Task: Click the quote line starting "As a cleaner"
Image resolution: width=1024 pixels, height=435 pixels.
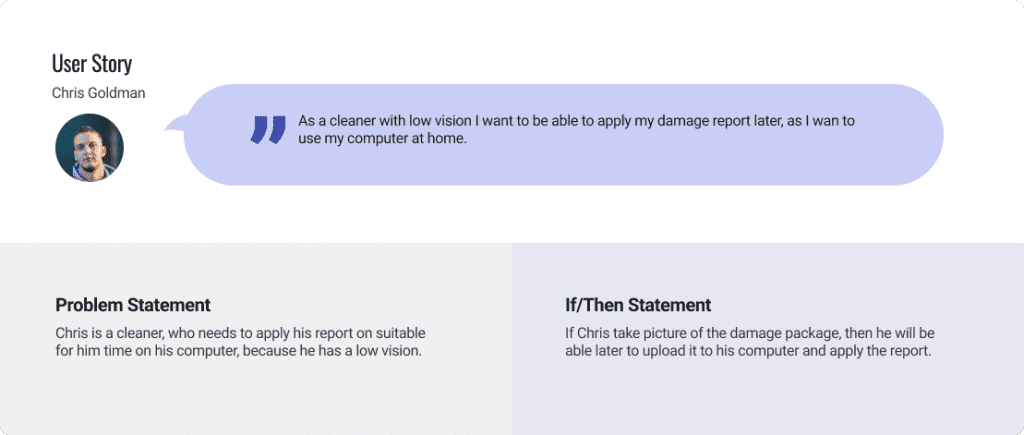Action: pyautogui.click(x=576, y=121)
